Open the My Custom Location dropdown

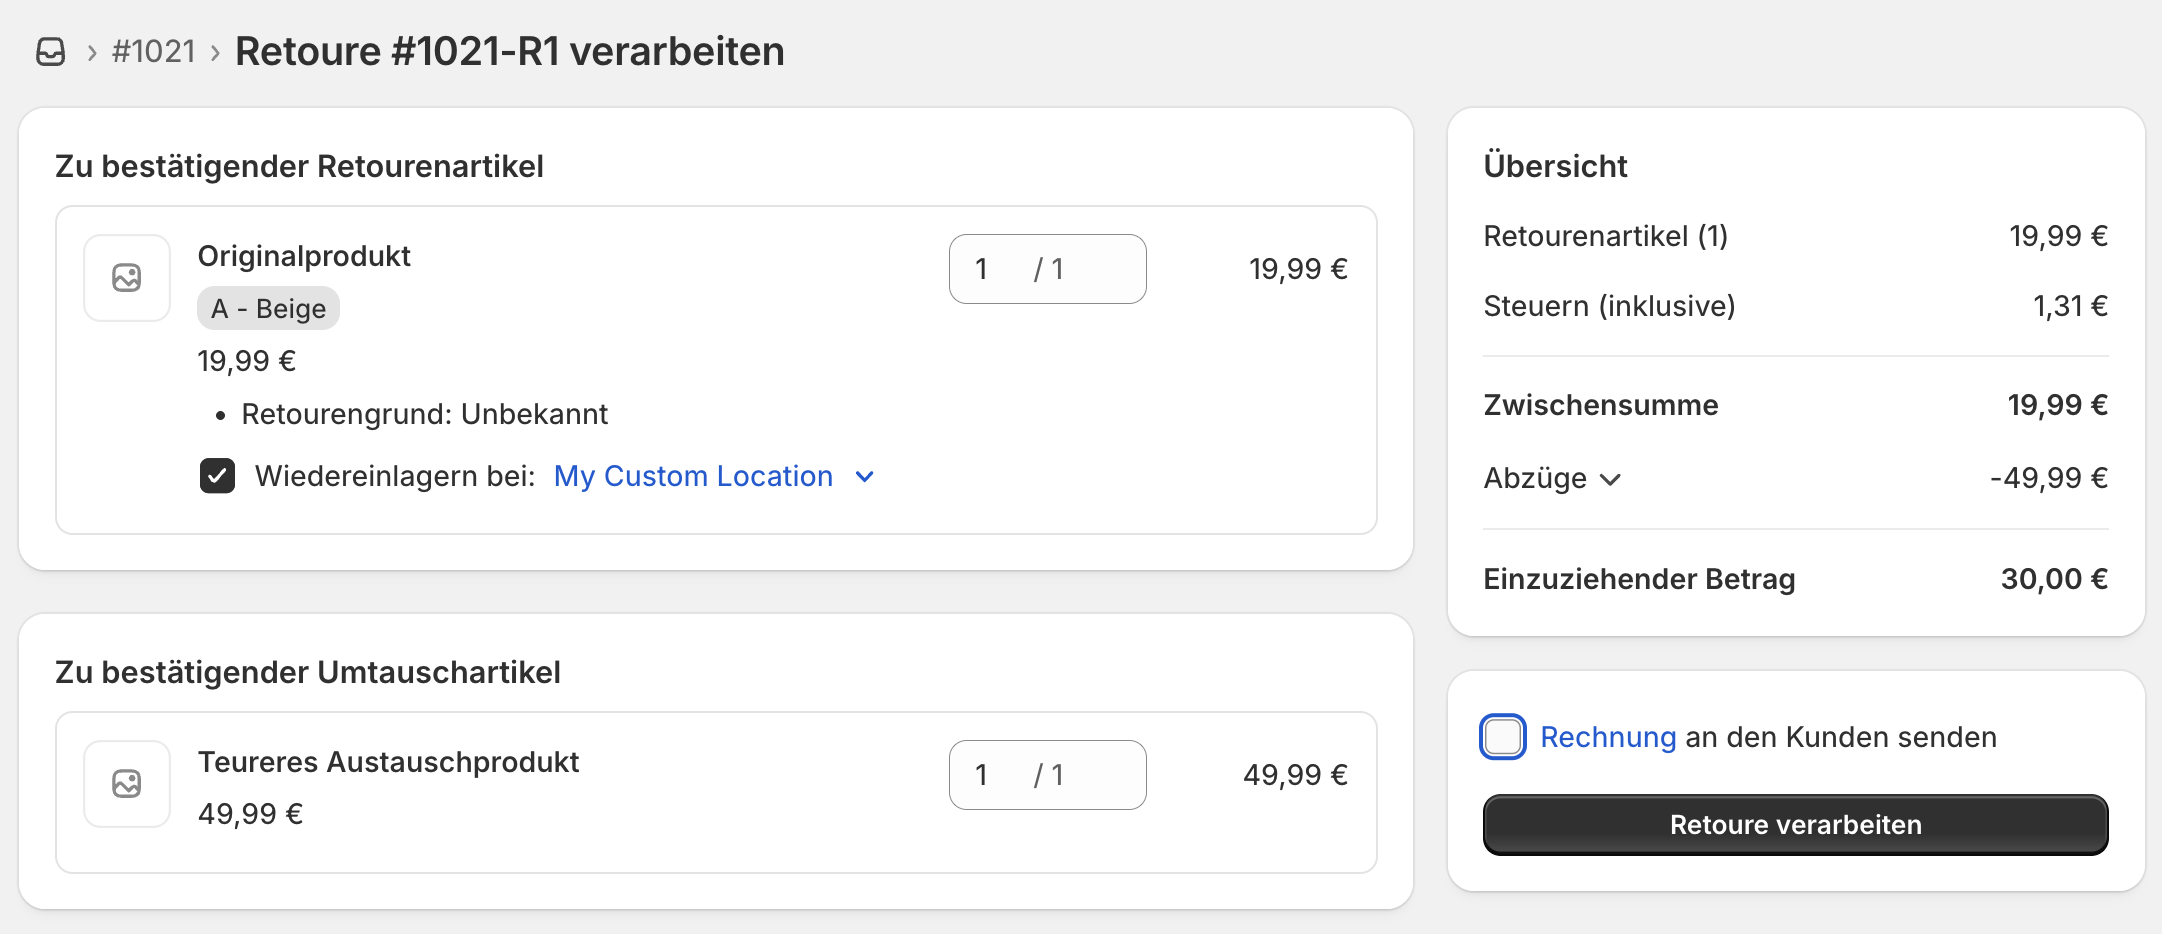pyautogui.click(x=693, y=476)
